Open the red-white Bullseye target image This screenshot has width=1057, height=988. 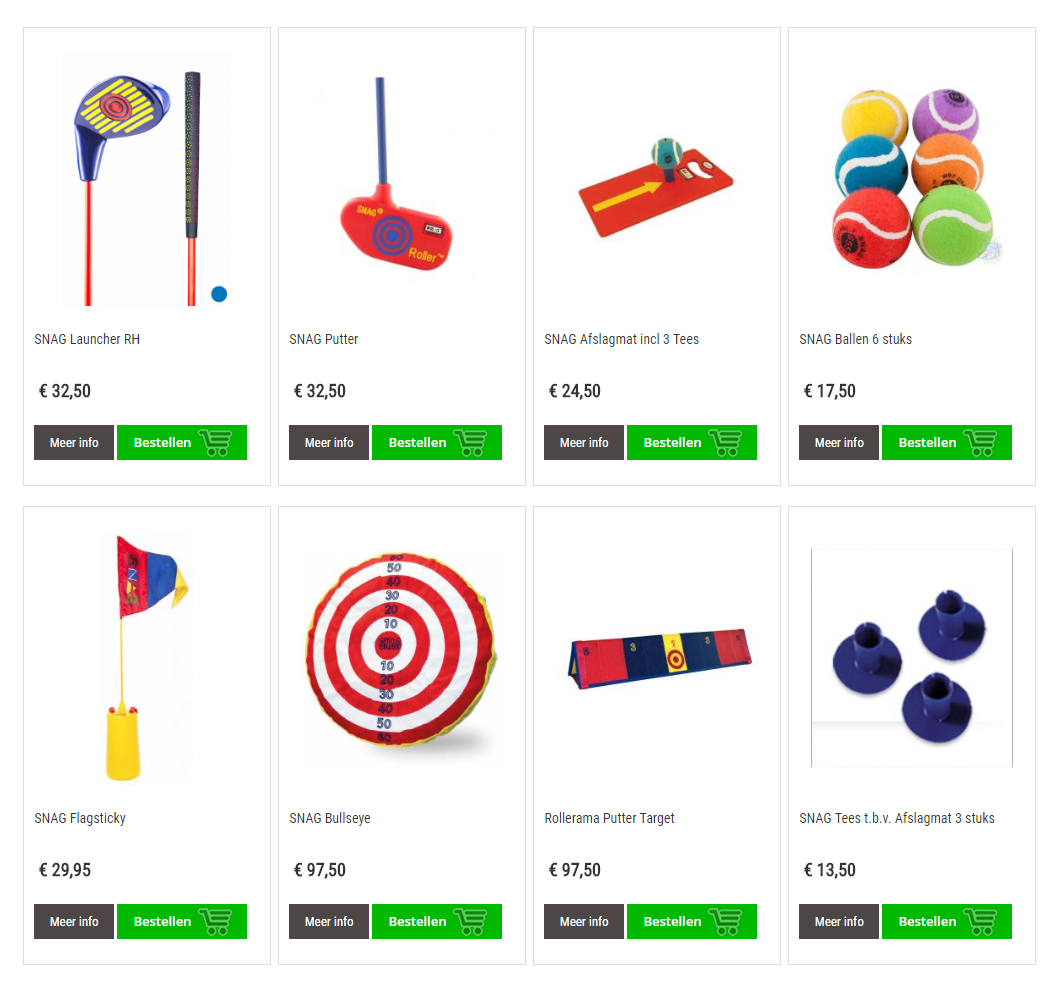(x=401, y=648)
